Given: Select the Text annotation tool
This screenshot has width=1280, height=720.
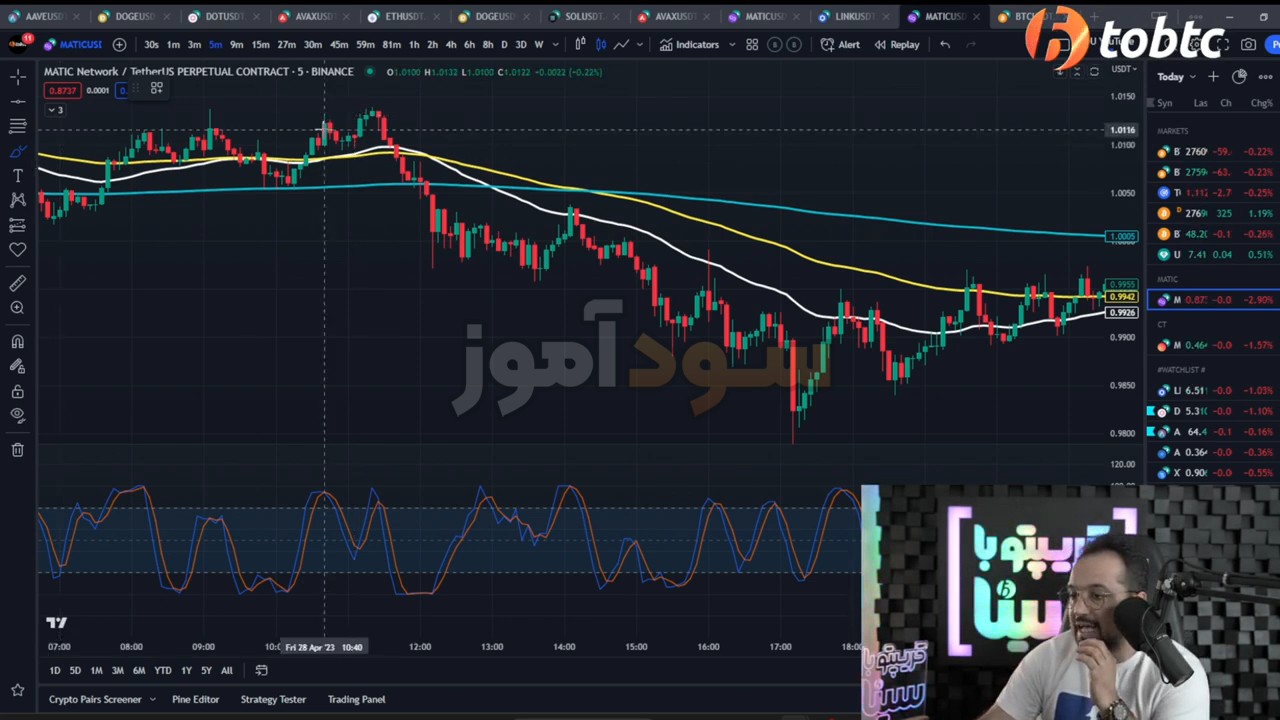Looking at the screenshot, I should [18, 176].
